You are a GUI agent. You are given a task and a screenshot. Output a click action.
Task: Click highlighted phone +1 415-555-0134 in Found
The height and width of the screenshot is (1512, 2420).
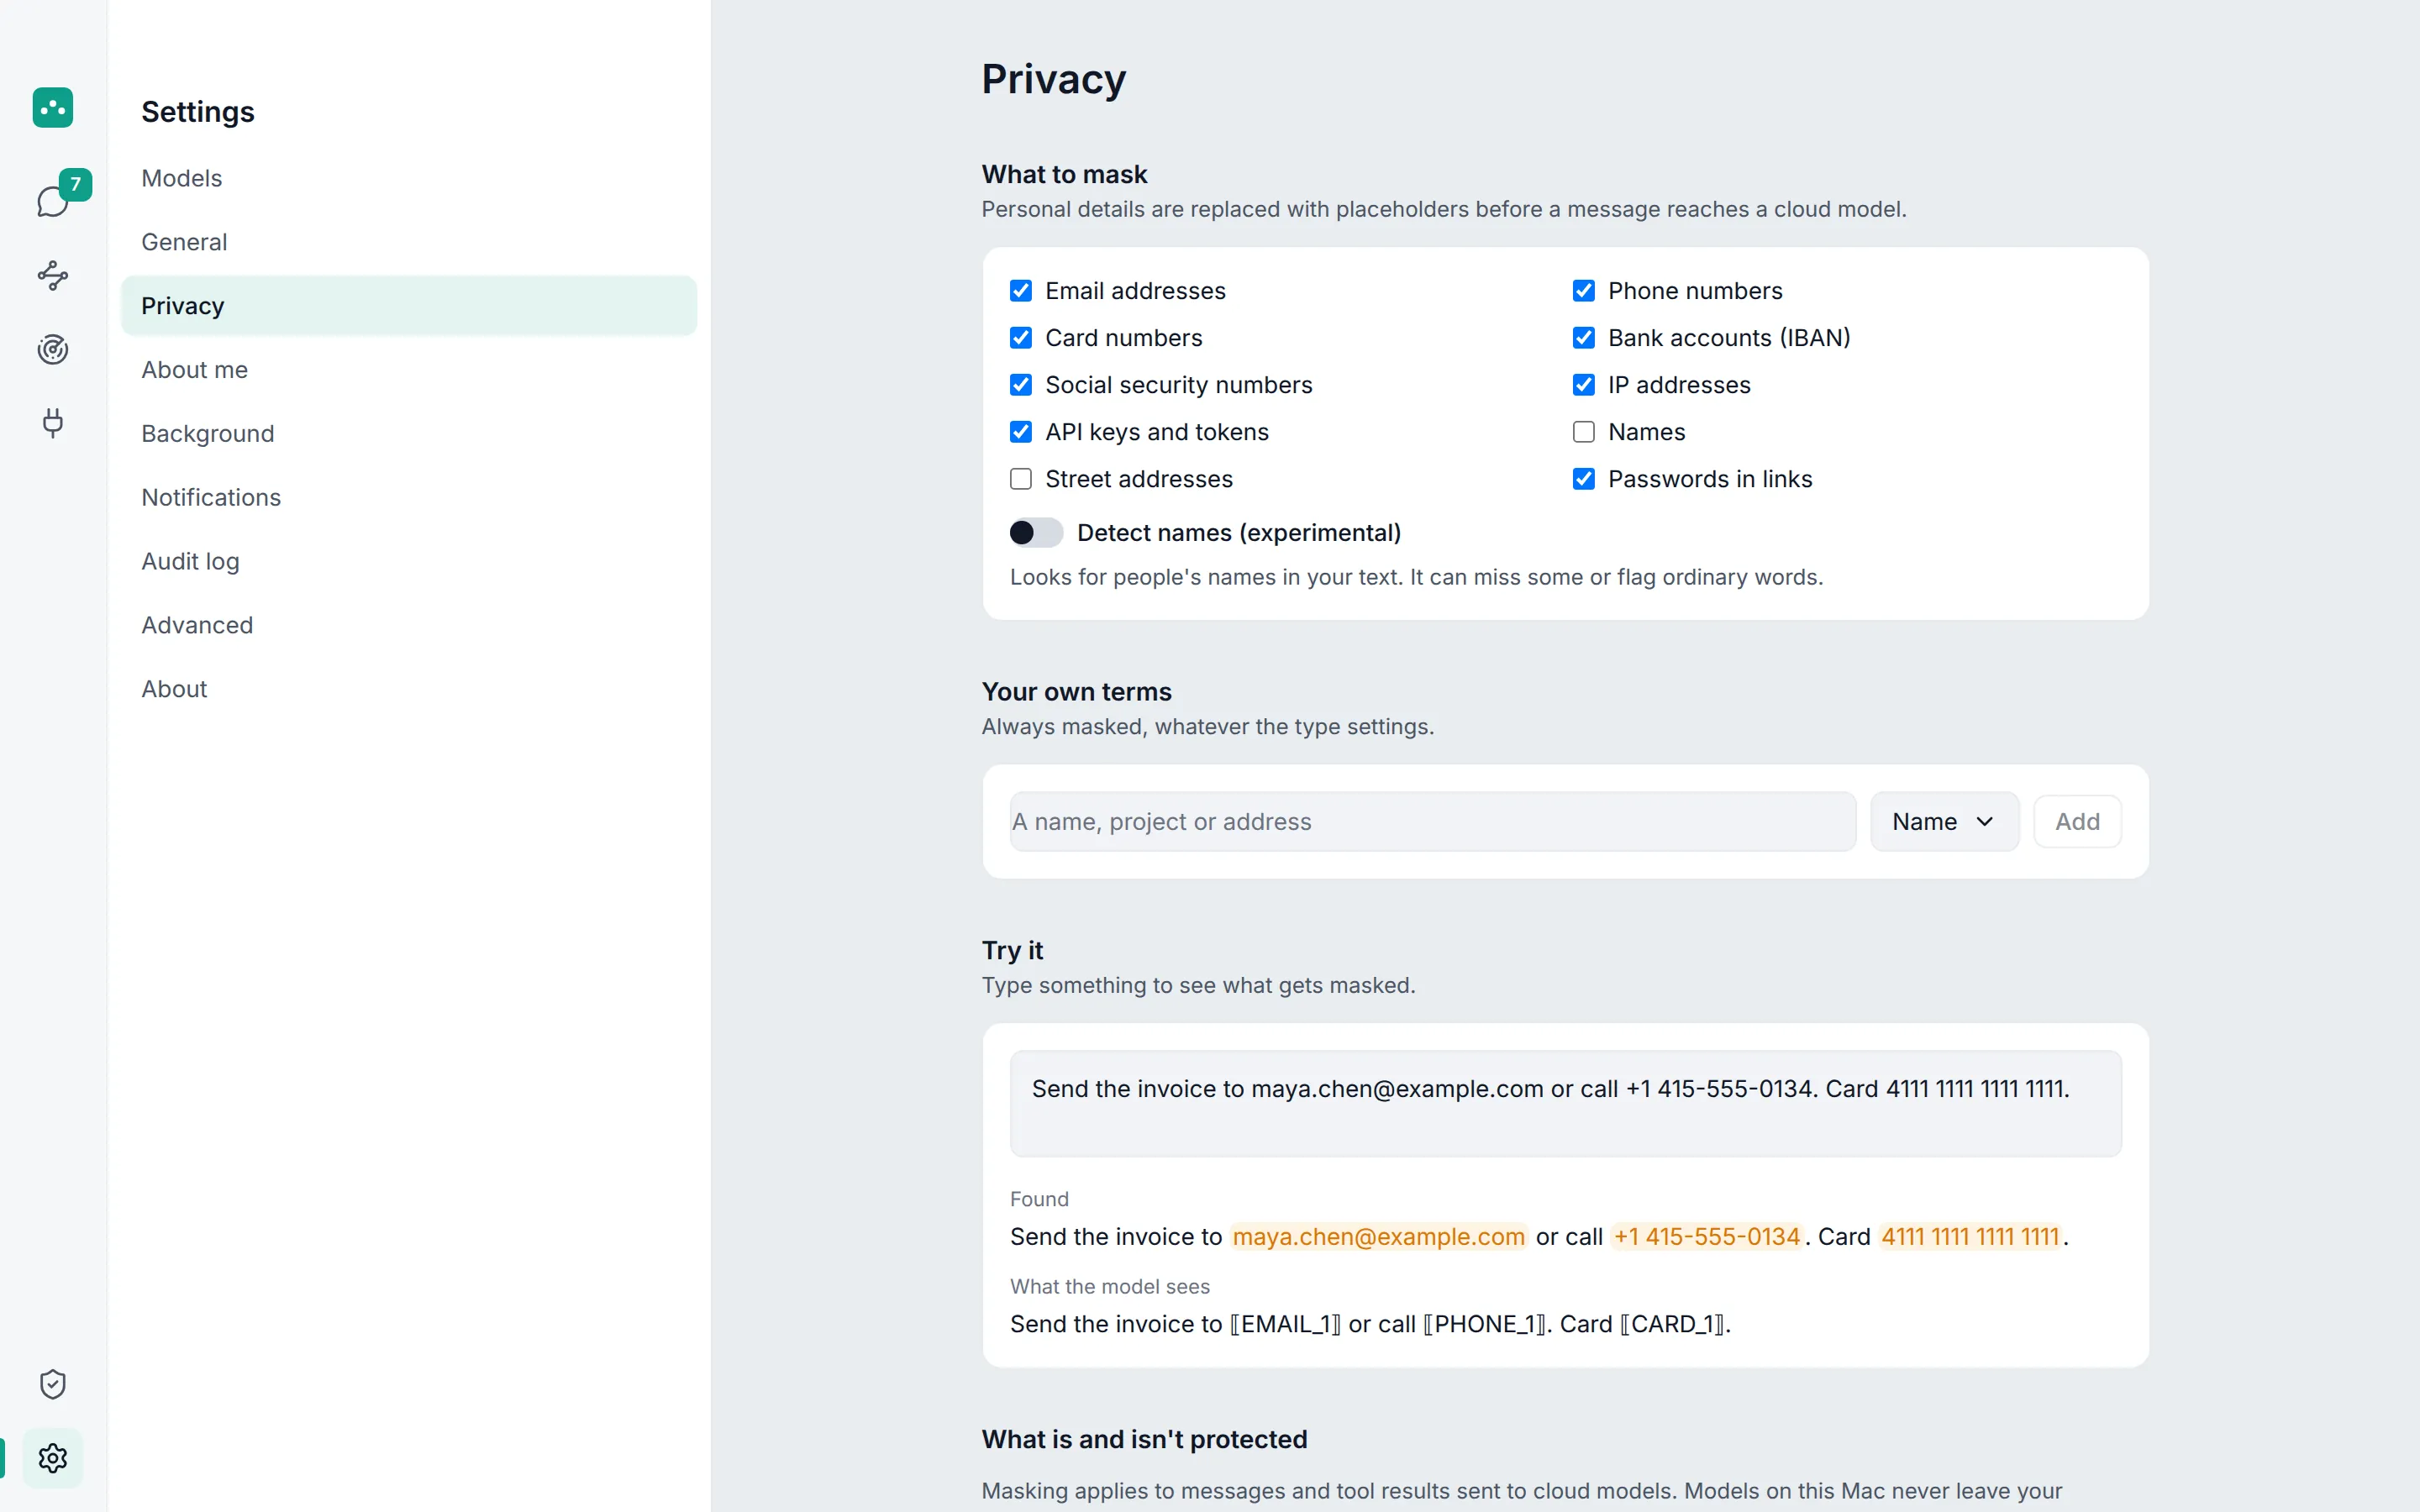(1706, 1237)
